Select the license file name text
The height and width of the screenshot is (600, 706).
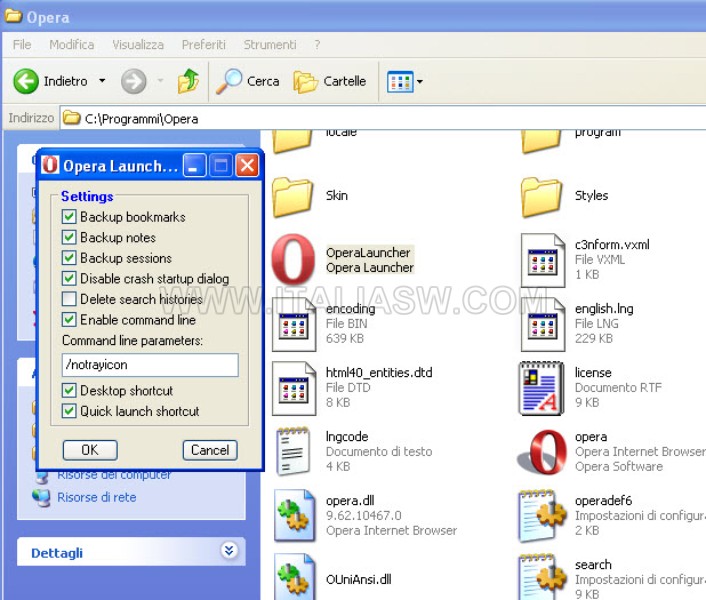(x=593, y=373)
